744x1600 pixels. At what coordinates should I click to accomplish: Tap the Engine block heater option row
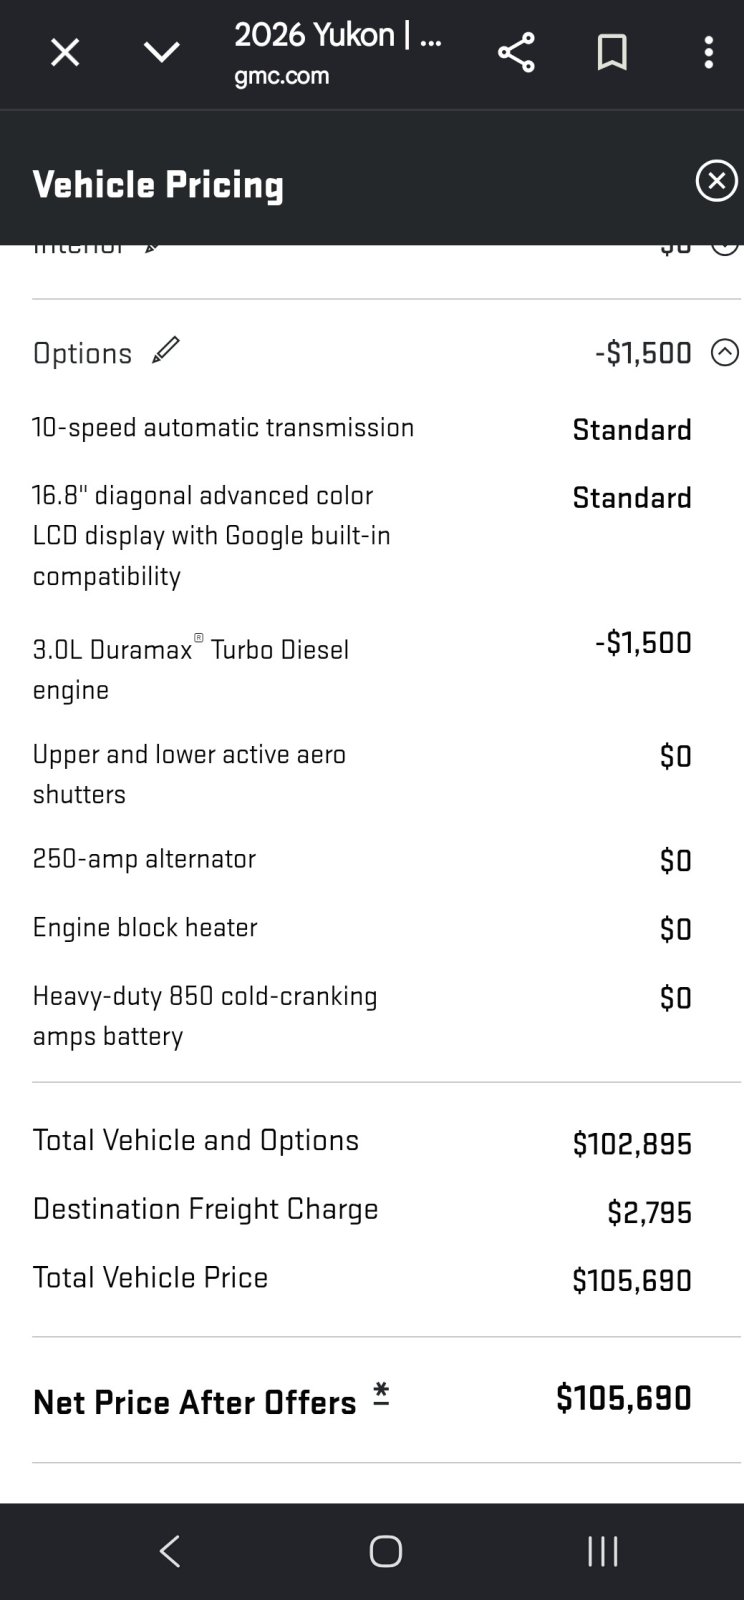tap(362, 928)
